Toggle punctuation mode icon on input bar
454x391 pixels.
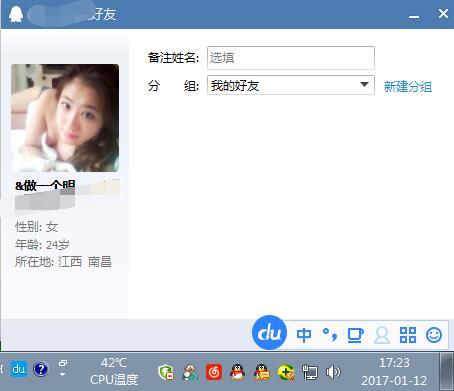click(x=330, y=335)
